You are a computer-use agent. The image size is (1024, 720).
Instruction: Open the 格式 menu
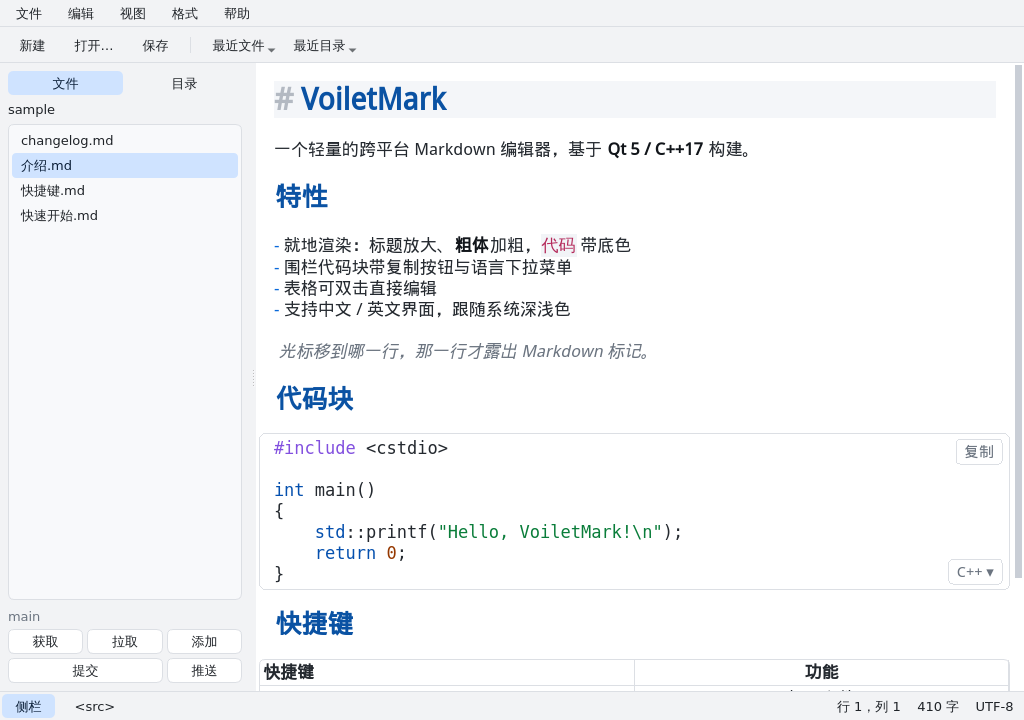pyautogui.click(x=185, y=14)
